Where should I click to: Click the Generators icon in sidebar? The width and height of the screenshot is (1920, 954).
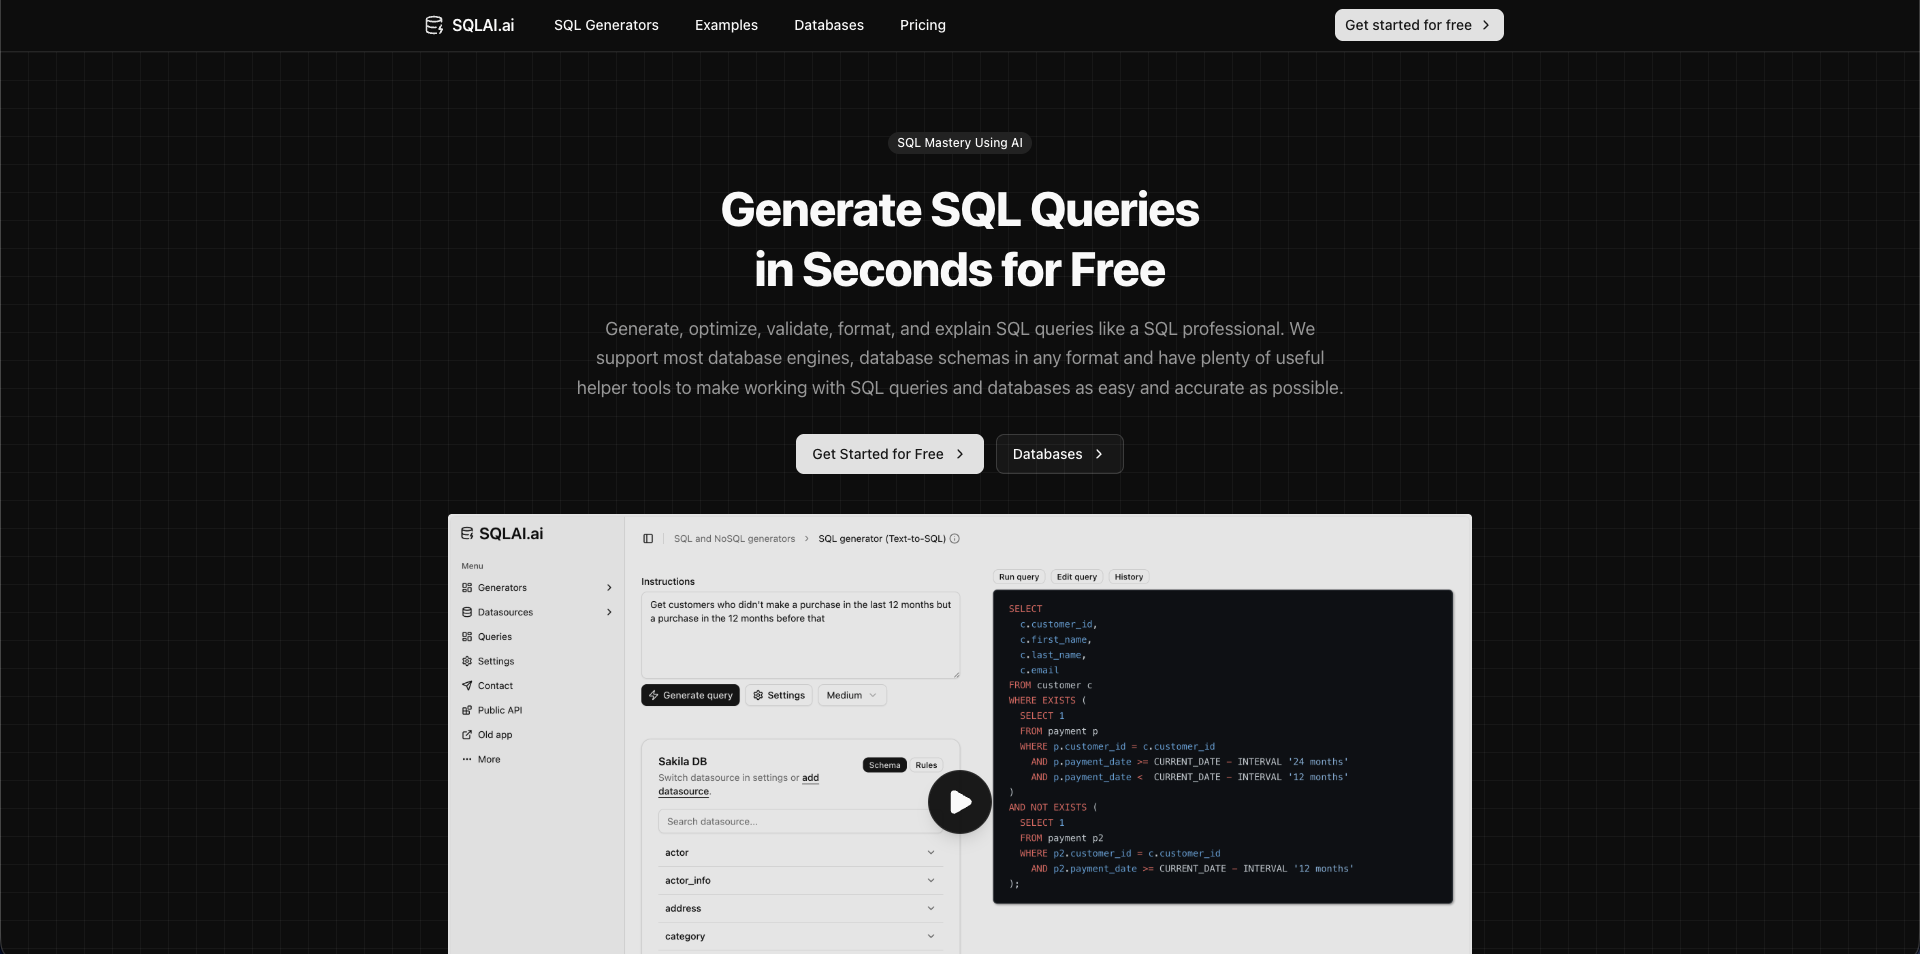click(x=467, y=588)
